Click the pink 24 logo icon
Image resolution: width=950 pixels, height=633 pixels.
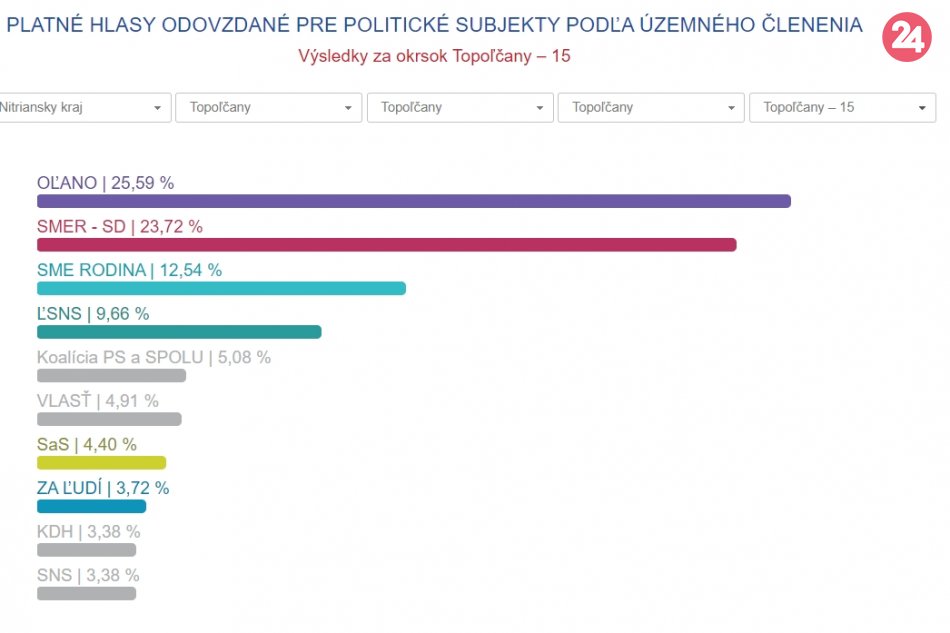(x=906, y=37)
